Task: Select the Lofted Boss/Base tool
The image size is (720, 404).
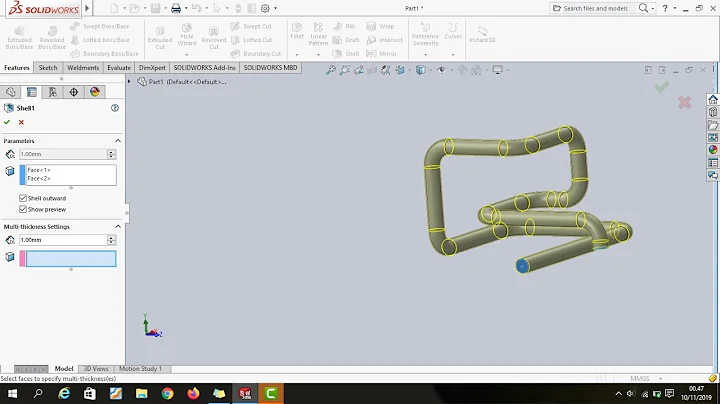Action: (x=100, y=40)
